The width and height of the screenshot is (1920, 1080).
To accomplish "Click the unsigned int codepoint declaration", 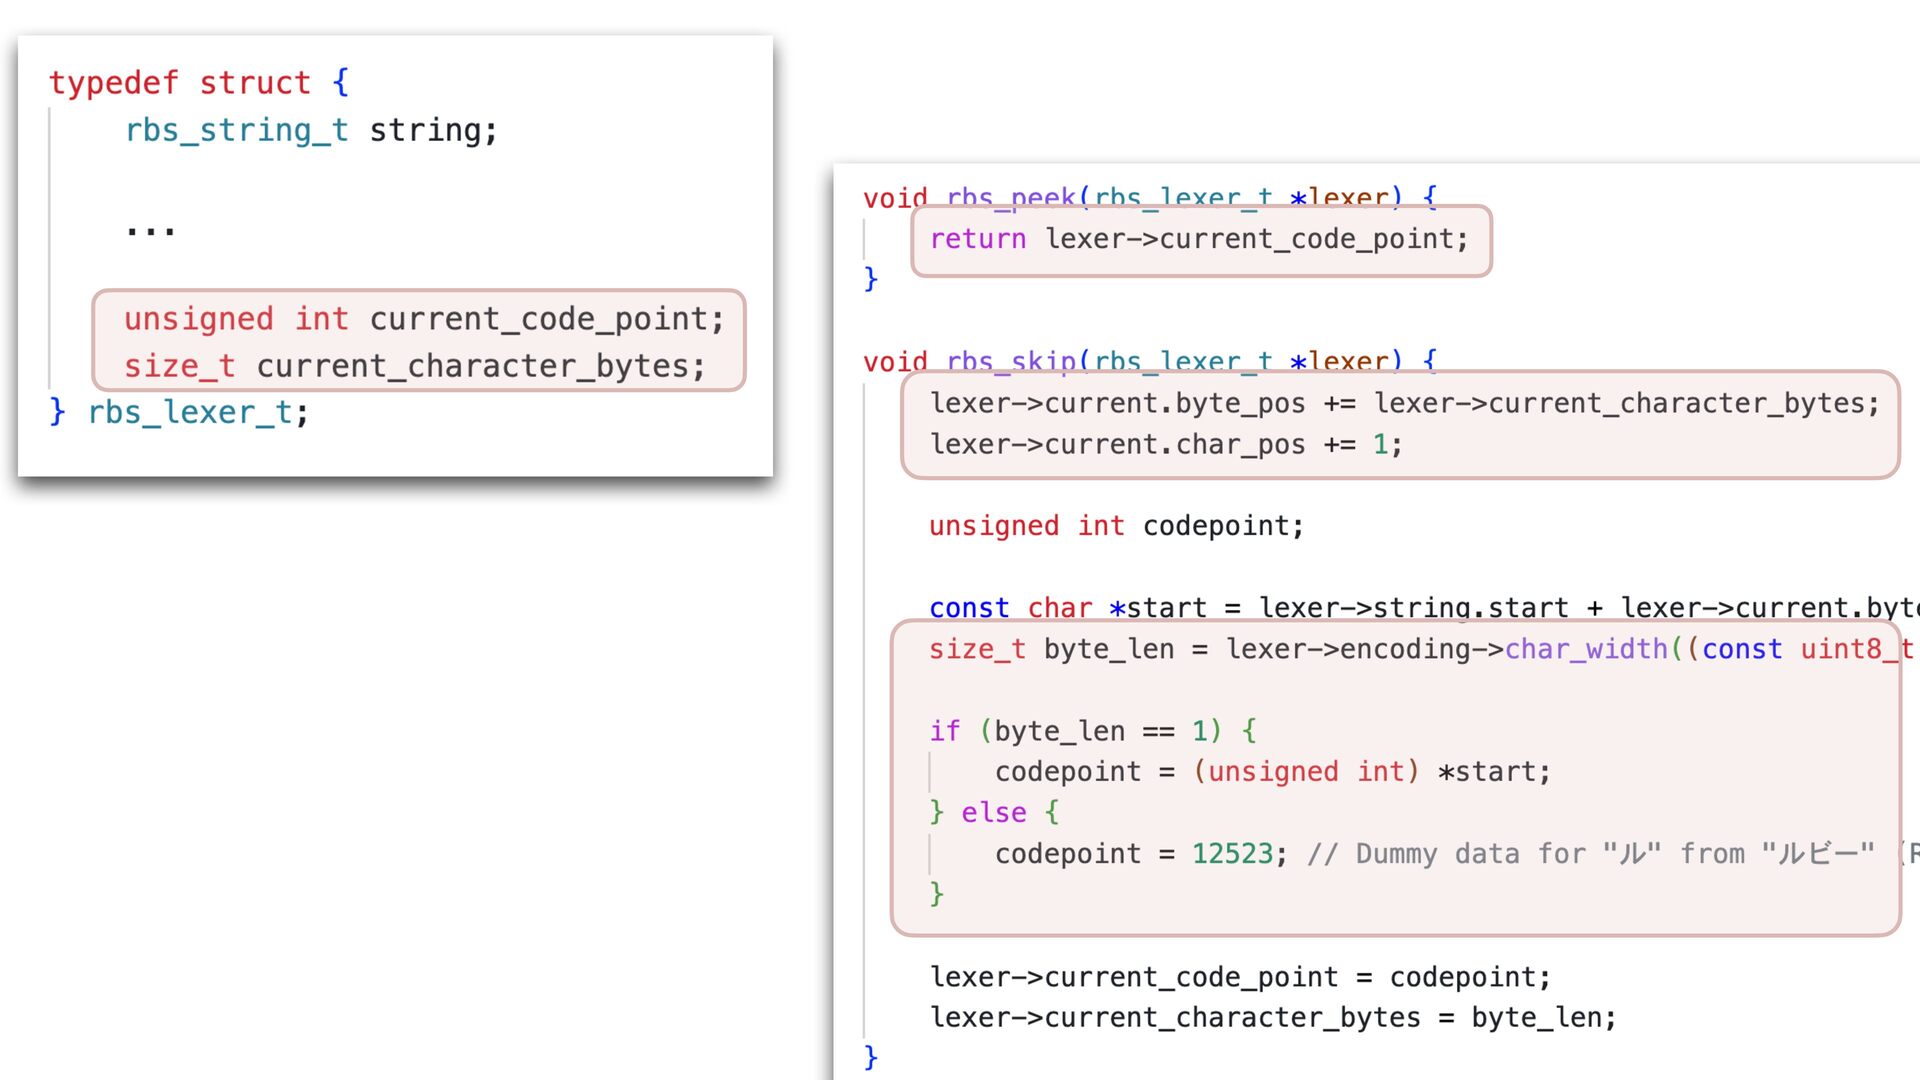I will [1116, 526].
